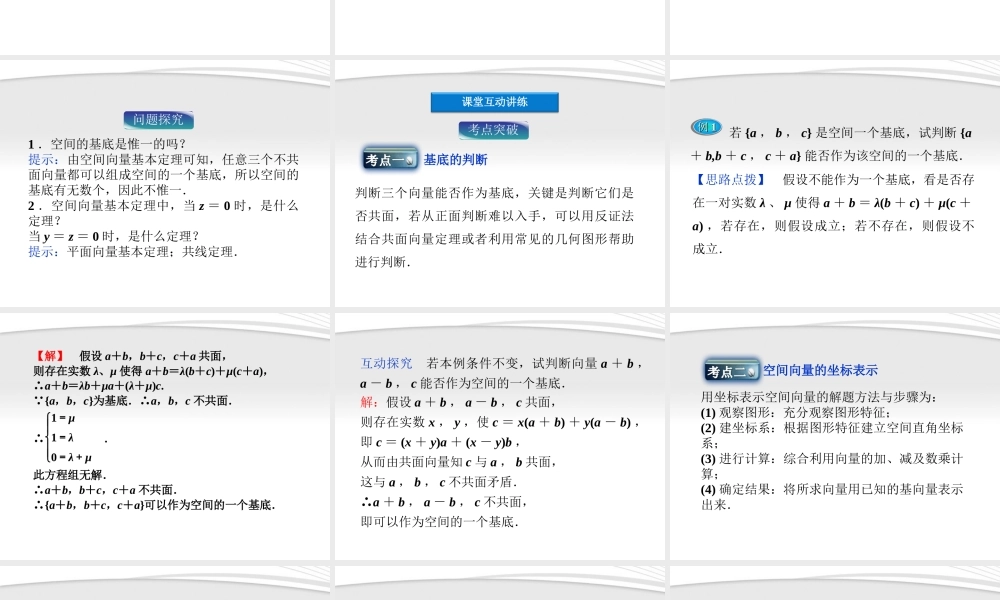The image size is (1000, 600).
Task: Click the 考点一 label icon
Action: point(390,159)
